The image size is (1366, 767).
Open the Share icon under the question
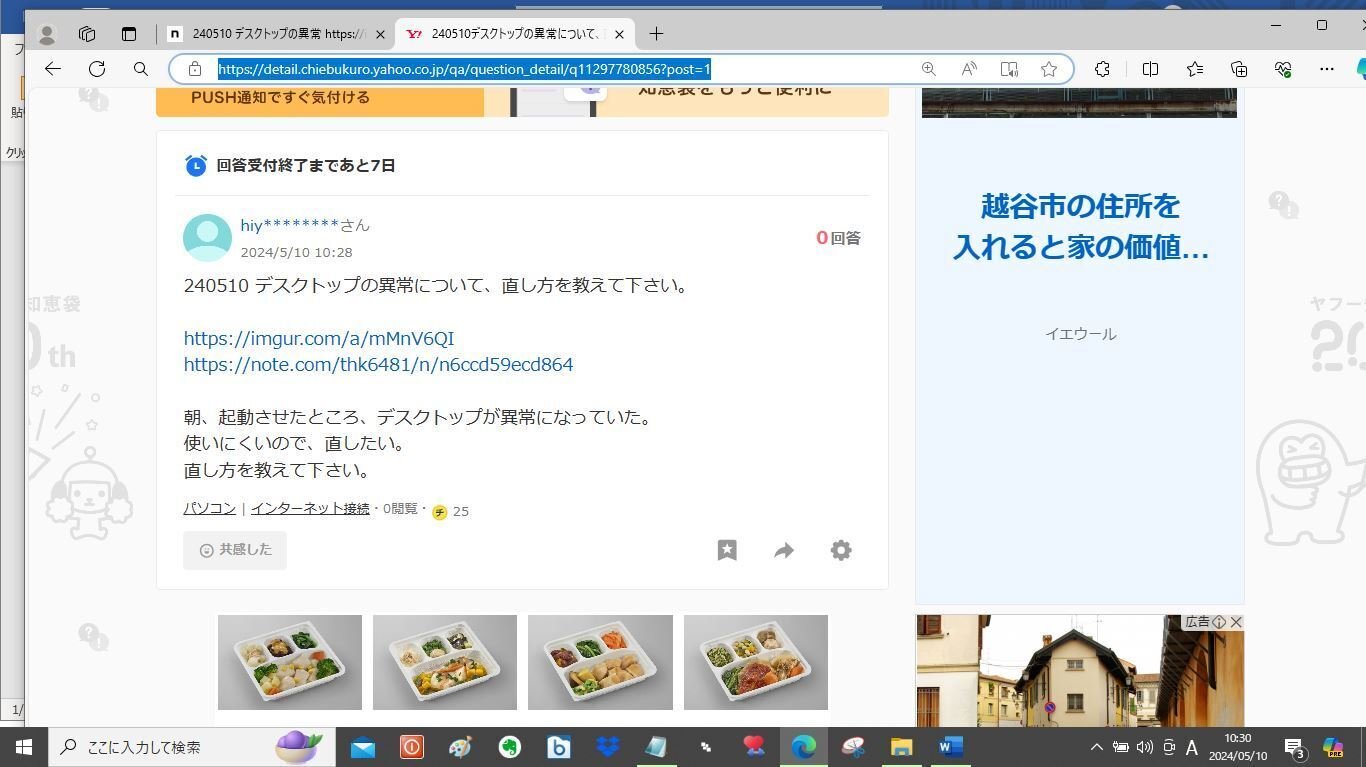[783, 550]
